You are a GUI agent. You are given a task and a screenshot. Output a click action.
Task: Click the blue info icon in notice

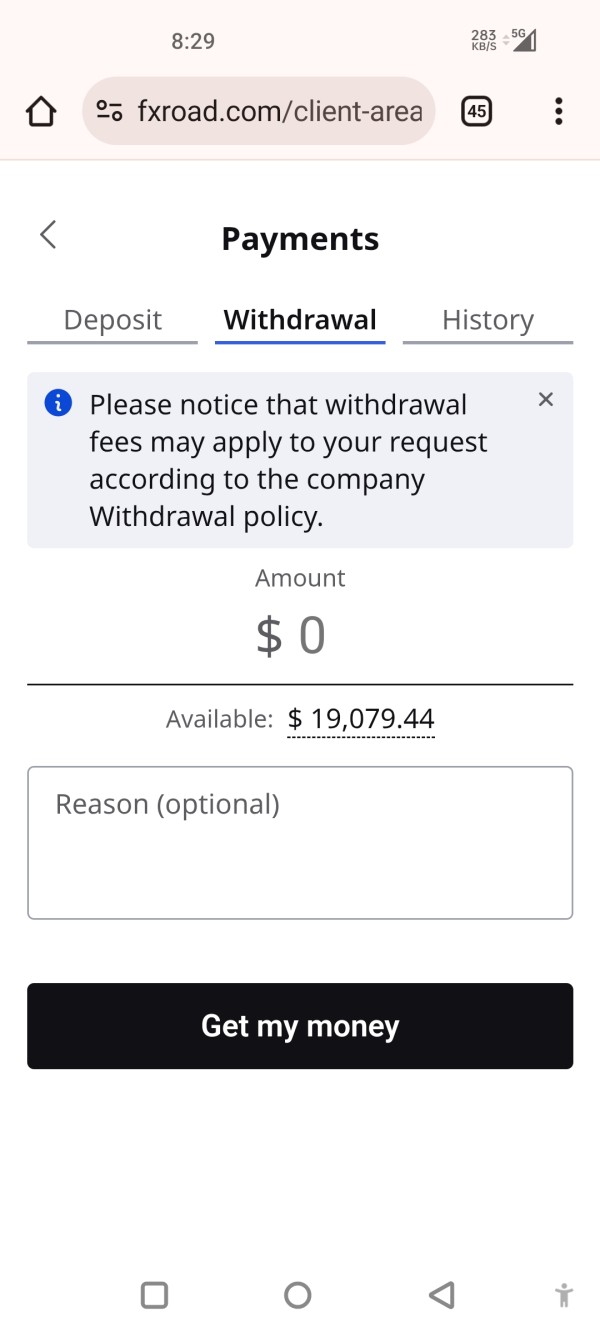point(59,403)
